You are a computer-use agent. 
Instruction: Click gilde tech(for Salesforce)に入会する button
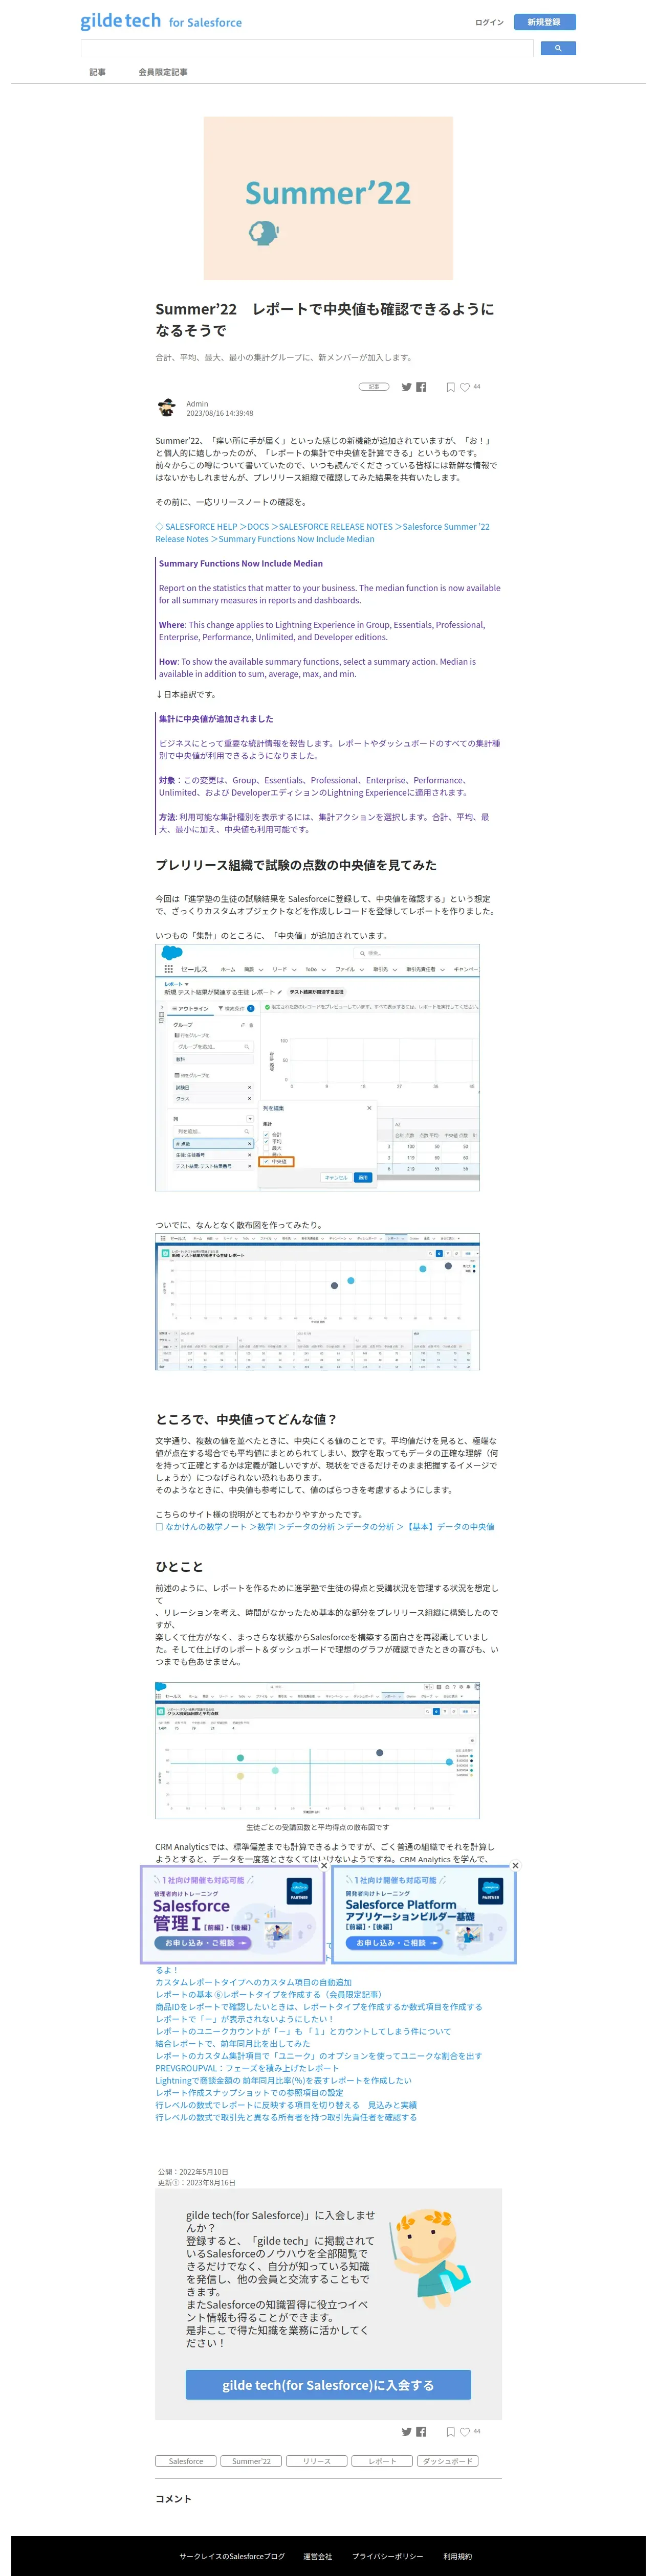[x=328, y=2385]
